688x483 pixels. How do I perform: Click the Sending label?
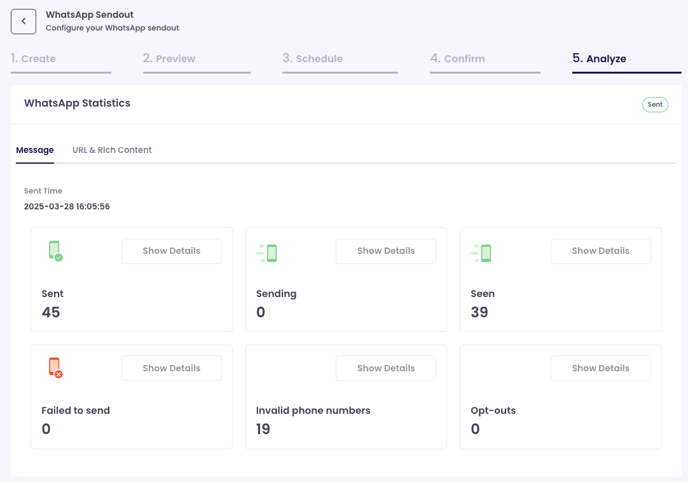pos(276,293)
